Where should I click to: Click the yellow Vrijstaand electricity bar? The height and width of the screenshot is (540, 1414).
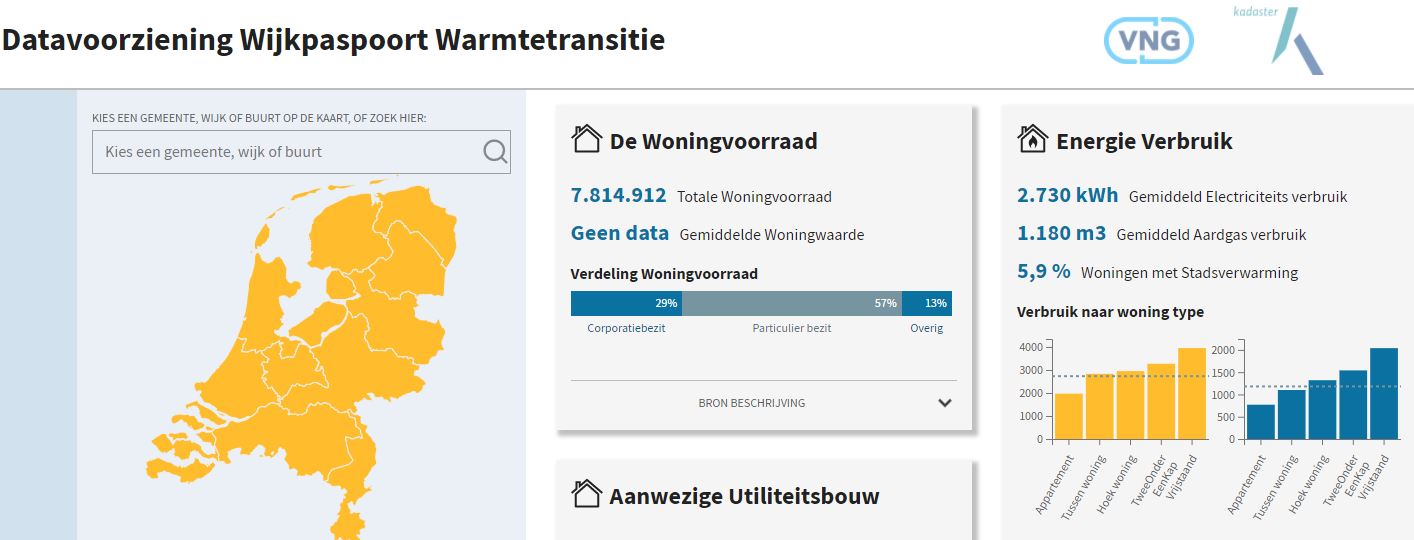(x=1192, y=393)
